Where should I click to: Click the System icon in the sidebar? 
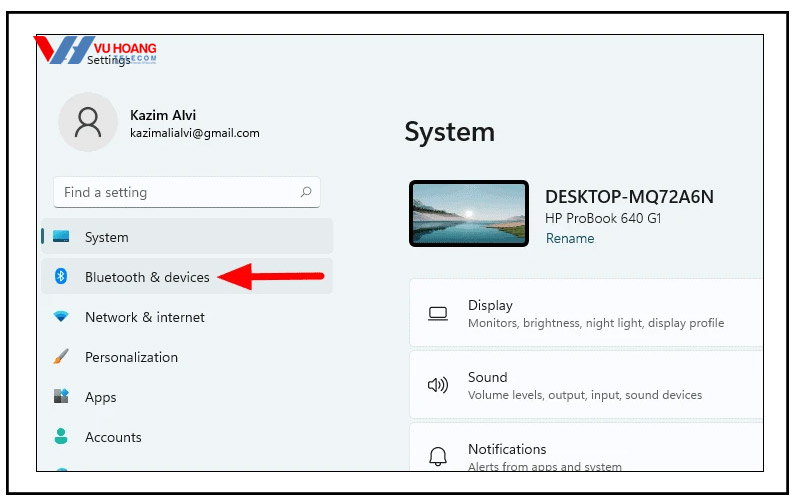(x=61, y=237)
